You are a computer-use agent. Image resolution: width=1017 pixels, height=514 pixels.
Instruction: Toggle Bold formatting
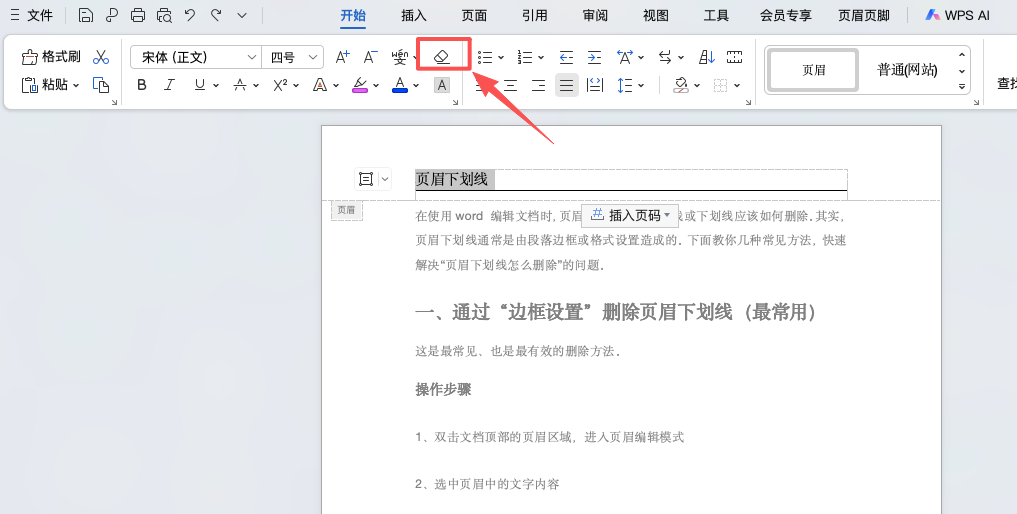pos(142,85)
